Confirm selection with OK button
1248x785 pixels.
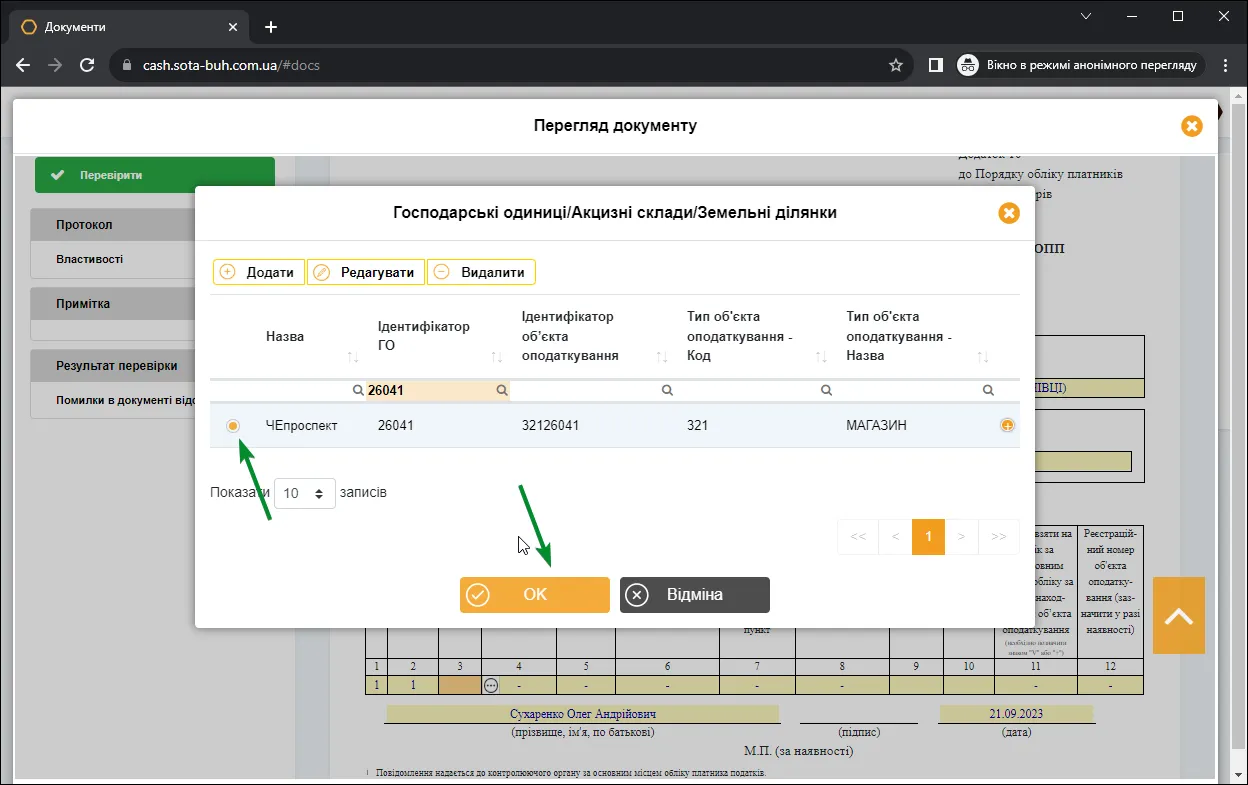pos(534,595)
